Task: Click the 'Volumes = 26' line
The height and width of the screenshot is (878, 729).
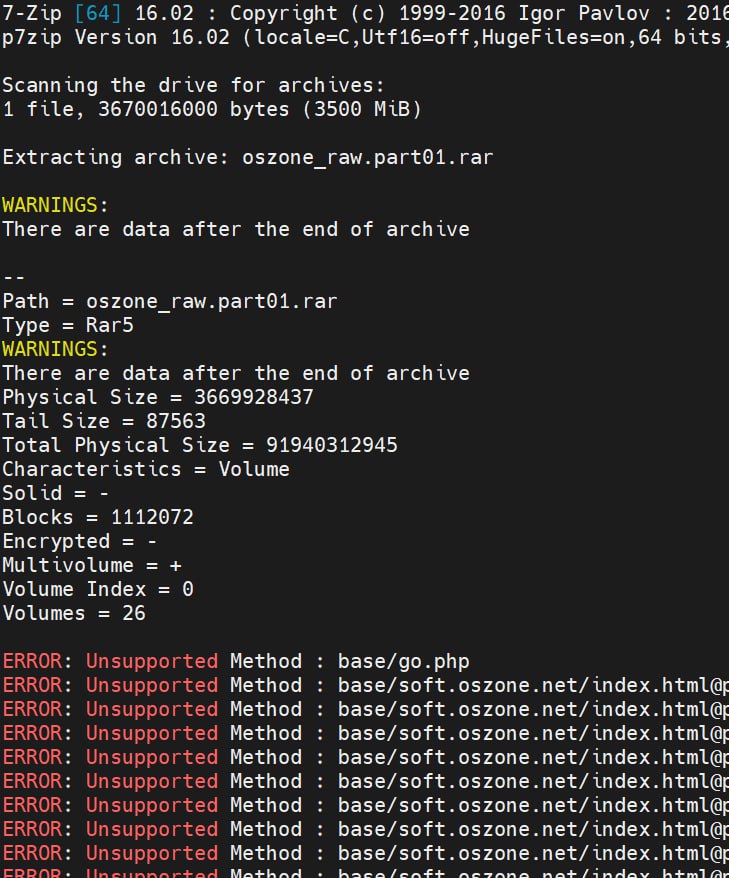Action: (74, 613)
